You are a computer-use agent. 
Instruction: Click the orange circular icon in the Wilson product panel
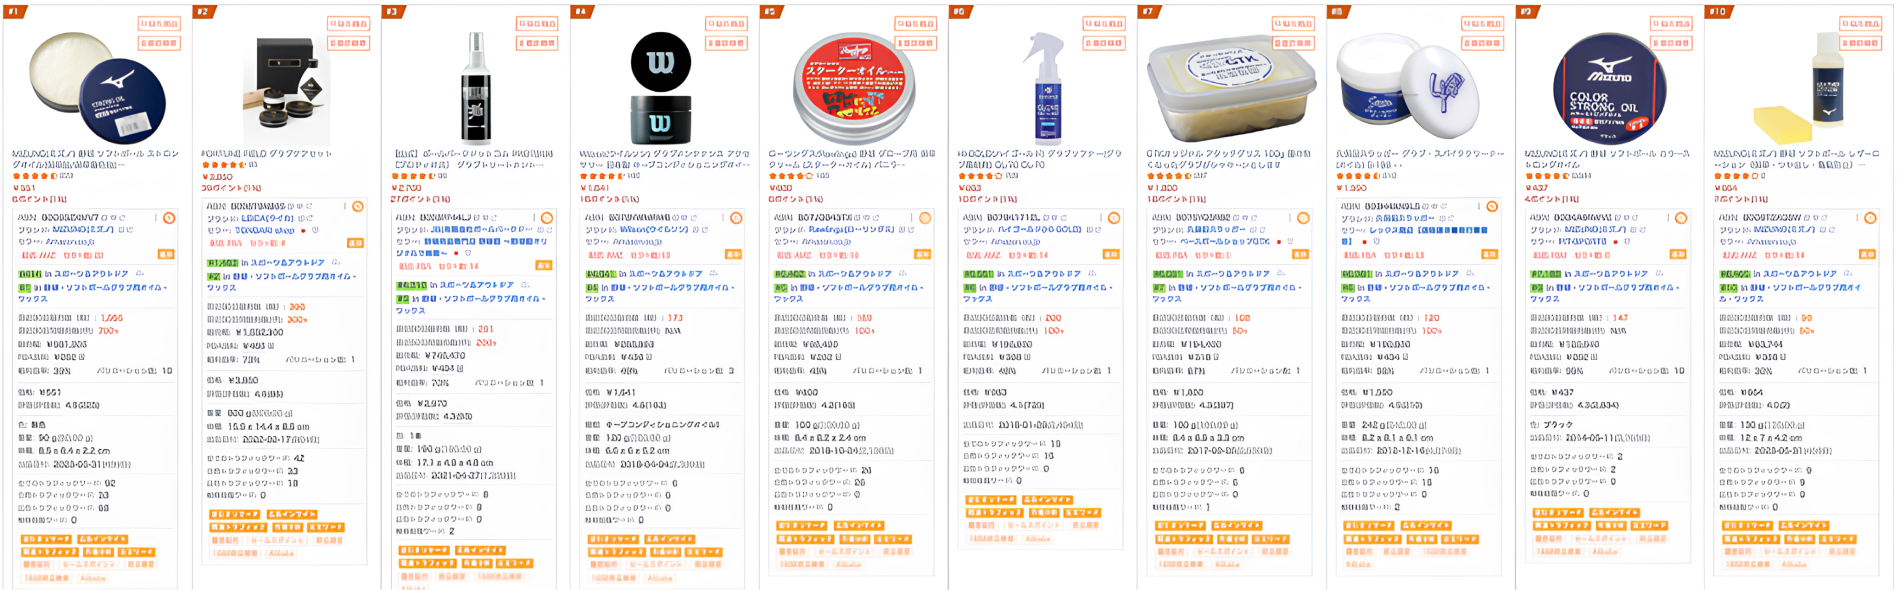point(736,218)
